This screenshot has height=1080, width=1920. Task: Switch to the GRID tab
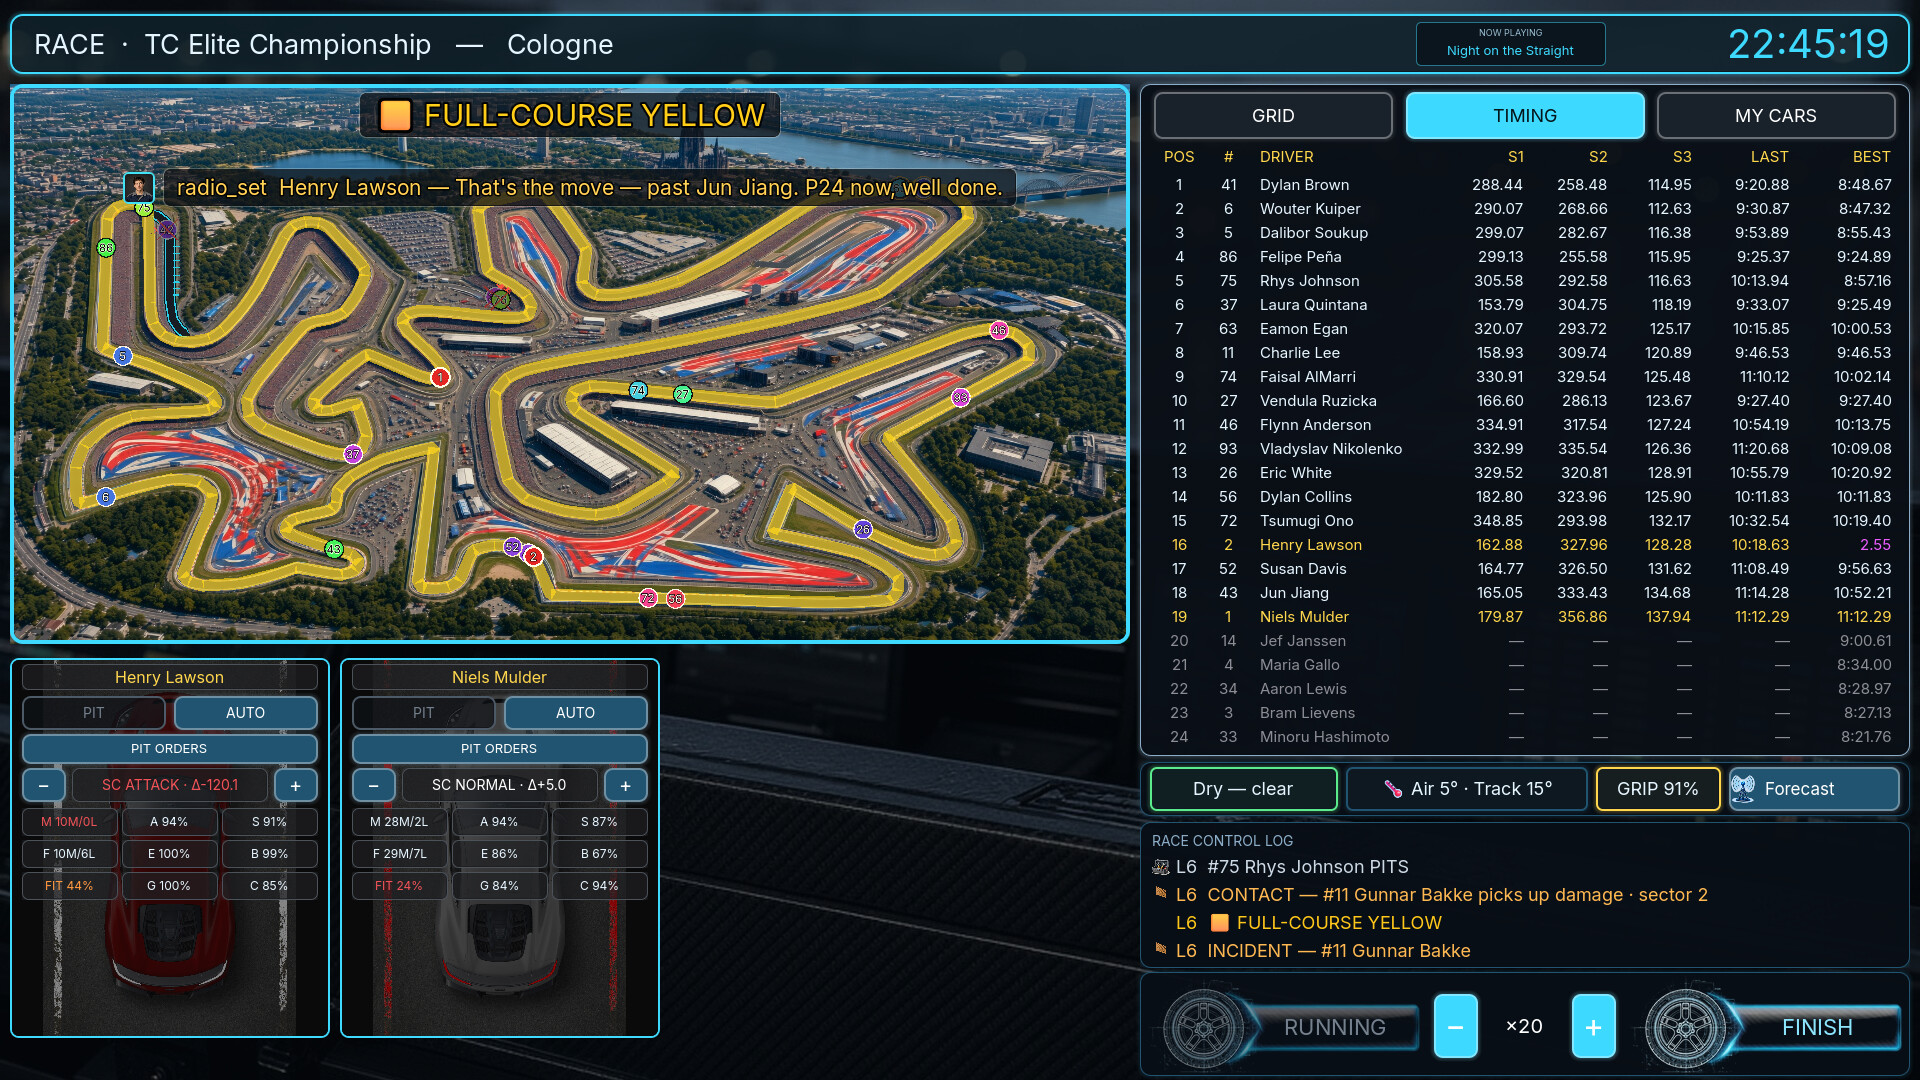tap(1273, 116)
